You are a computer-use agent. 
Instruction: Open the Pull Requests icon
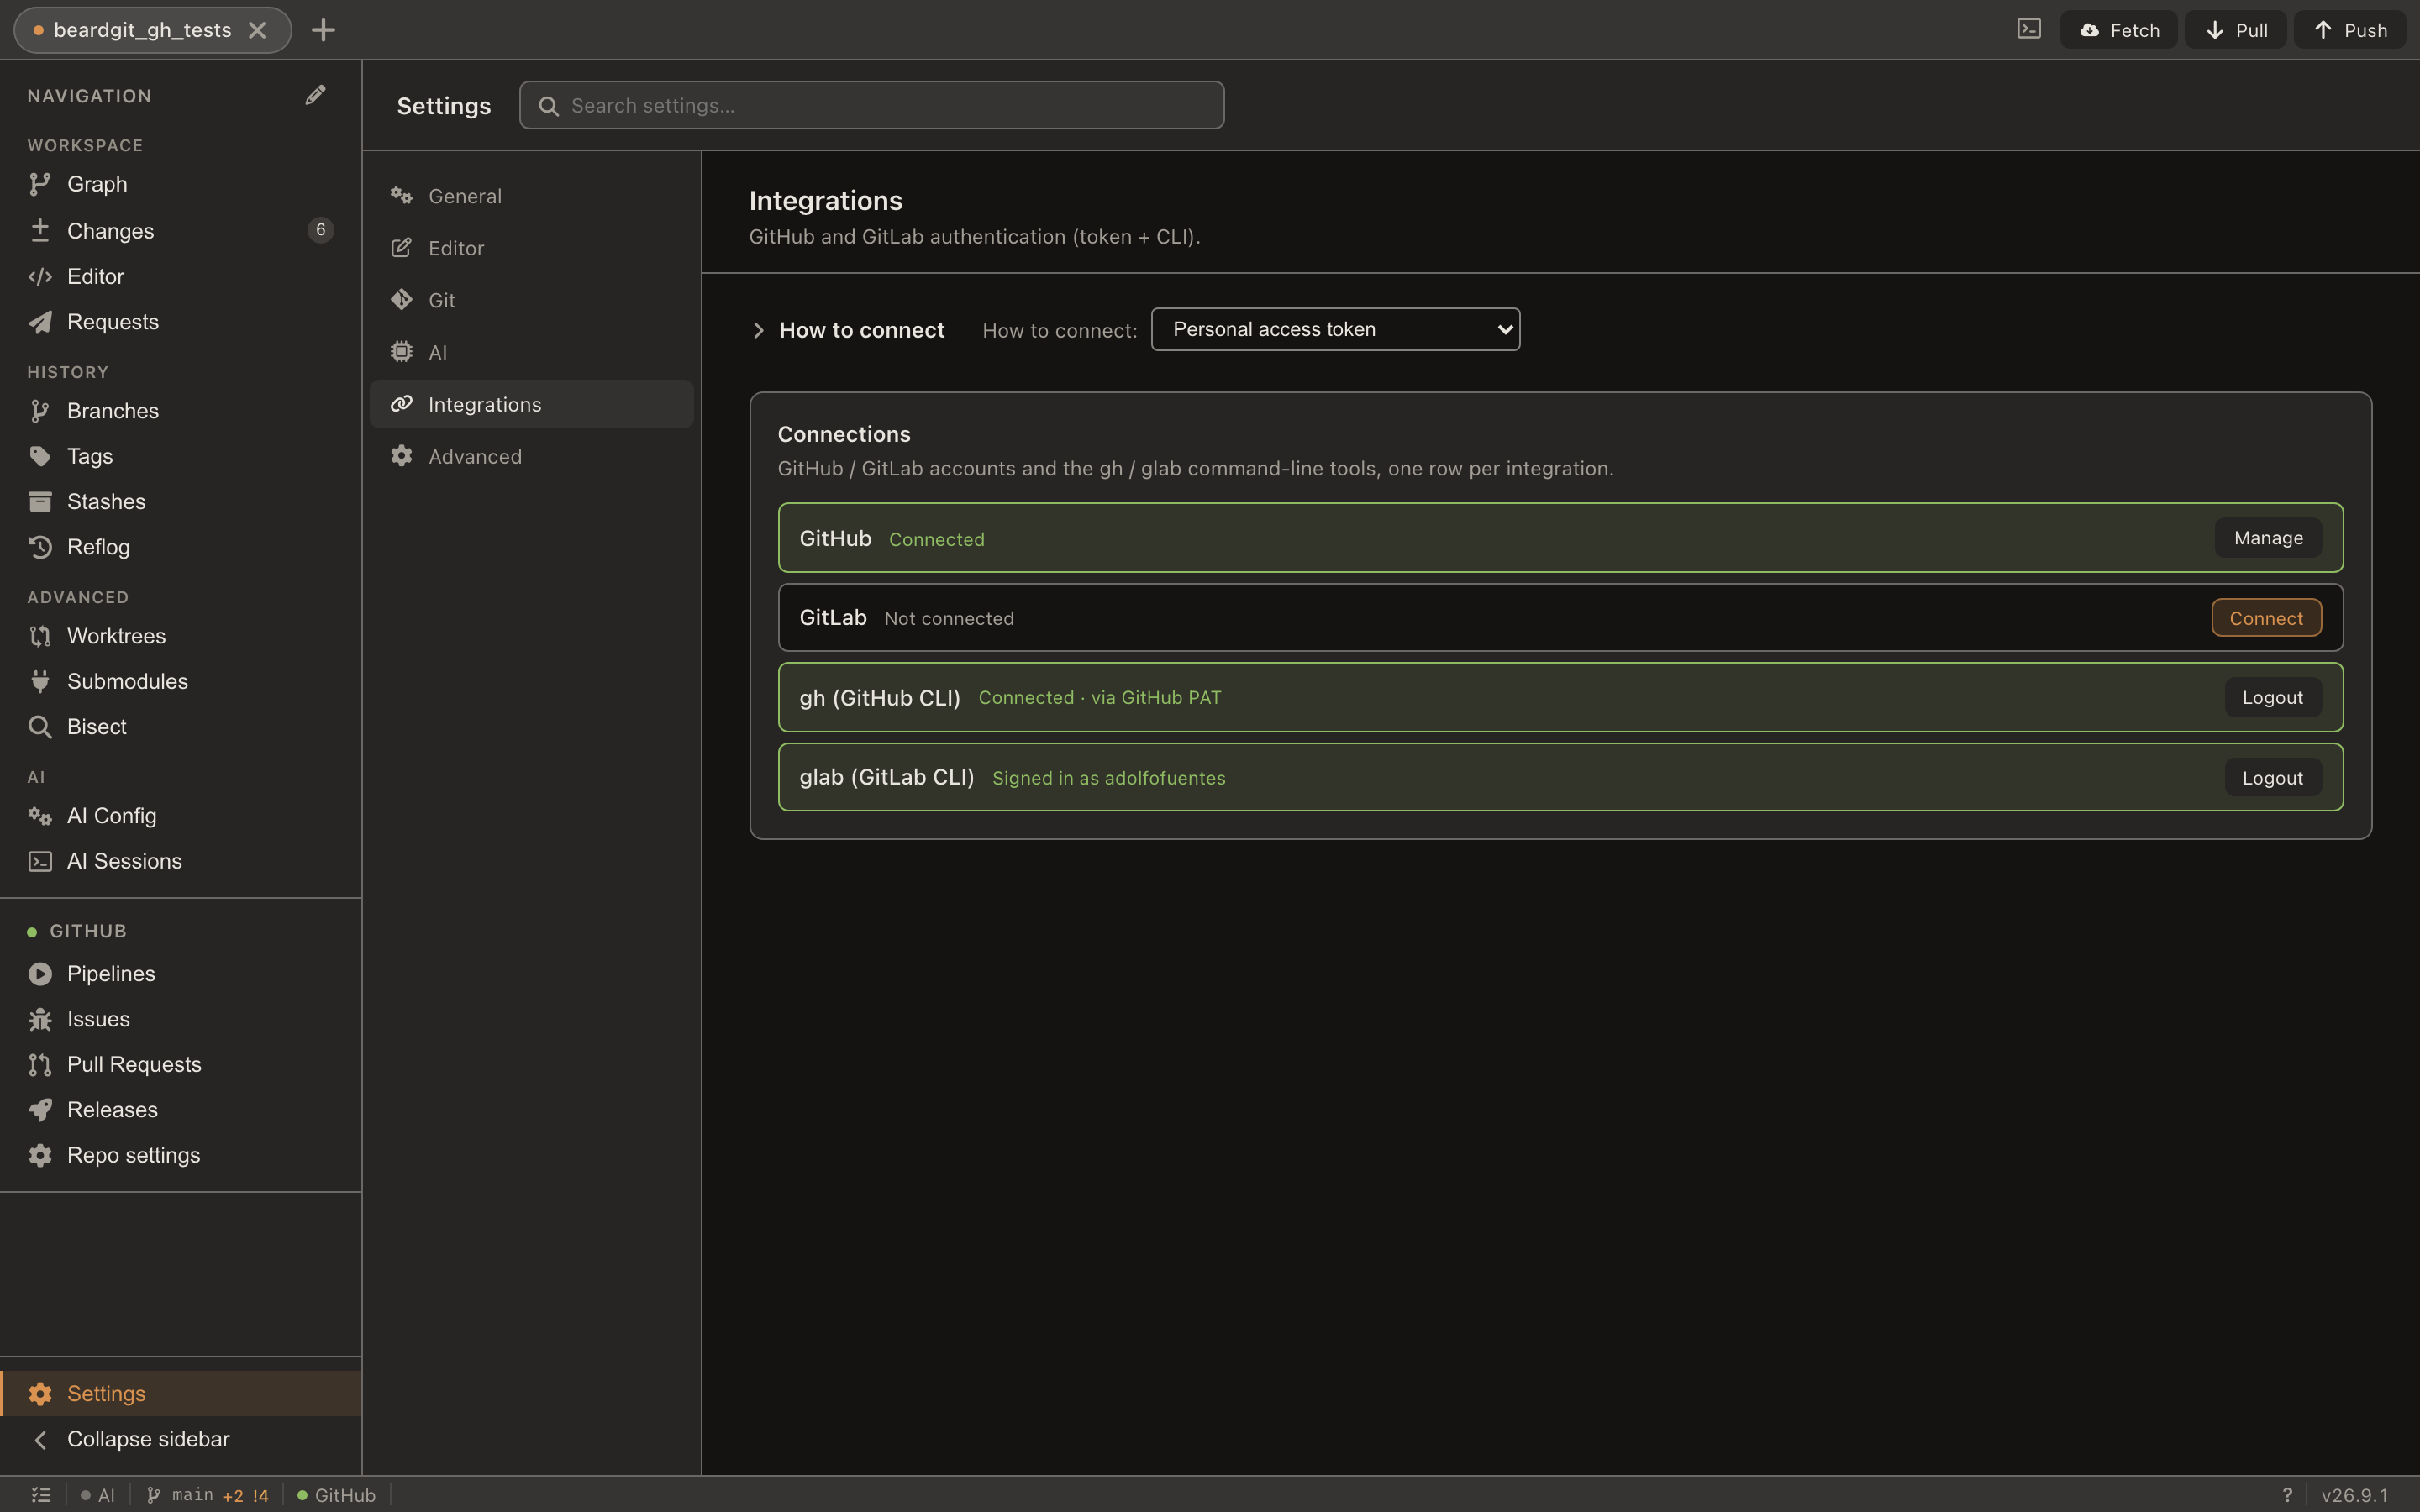tap(40, 1065)
